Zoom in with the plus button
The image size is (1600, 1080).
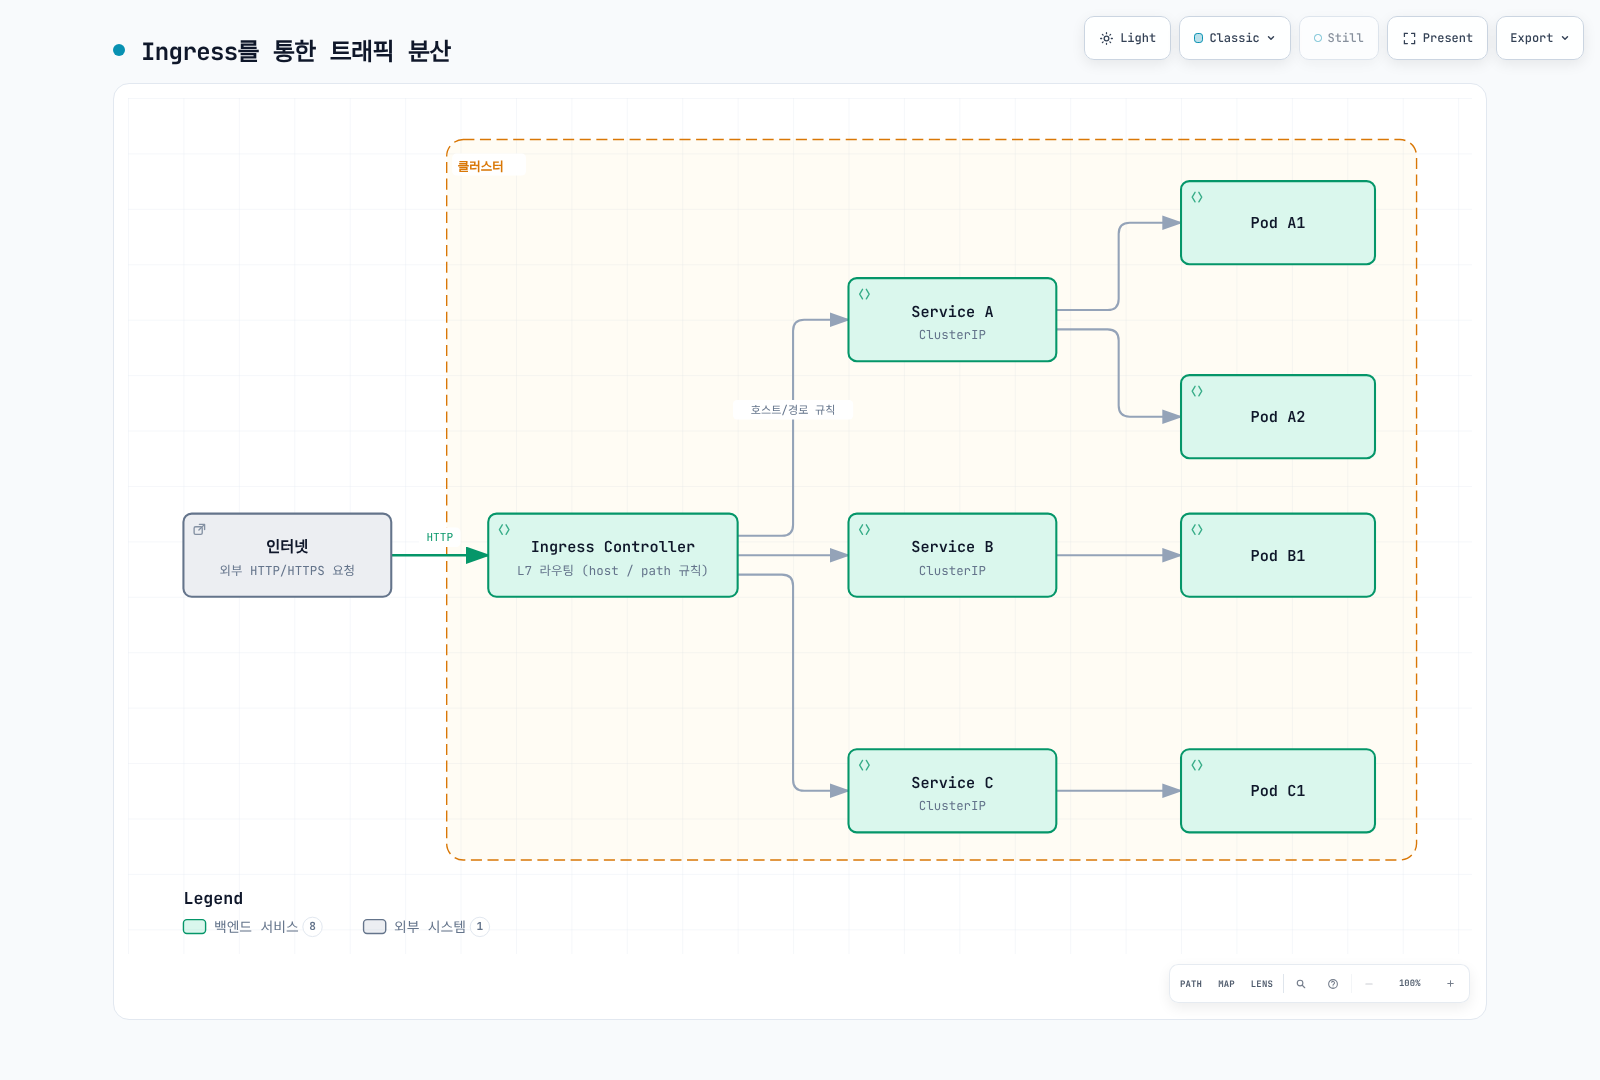(1450, 984)
